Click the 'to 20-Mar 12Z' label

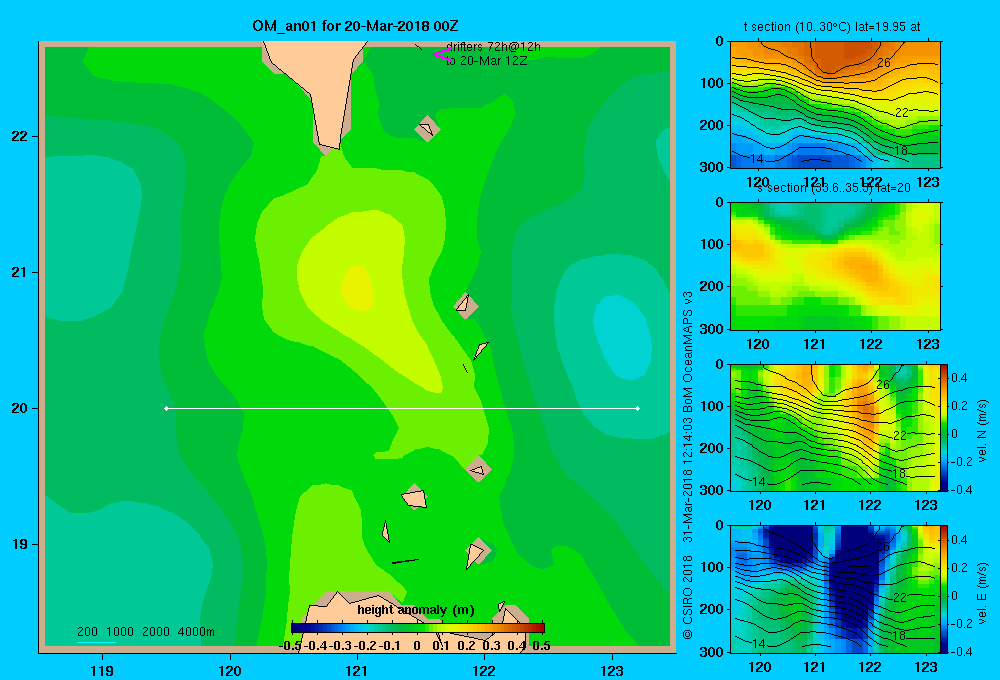pyautogui.click(x=487, y=61)
